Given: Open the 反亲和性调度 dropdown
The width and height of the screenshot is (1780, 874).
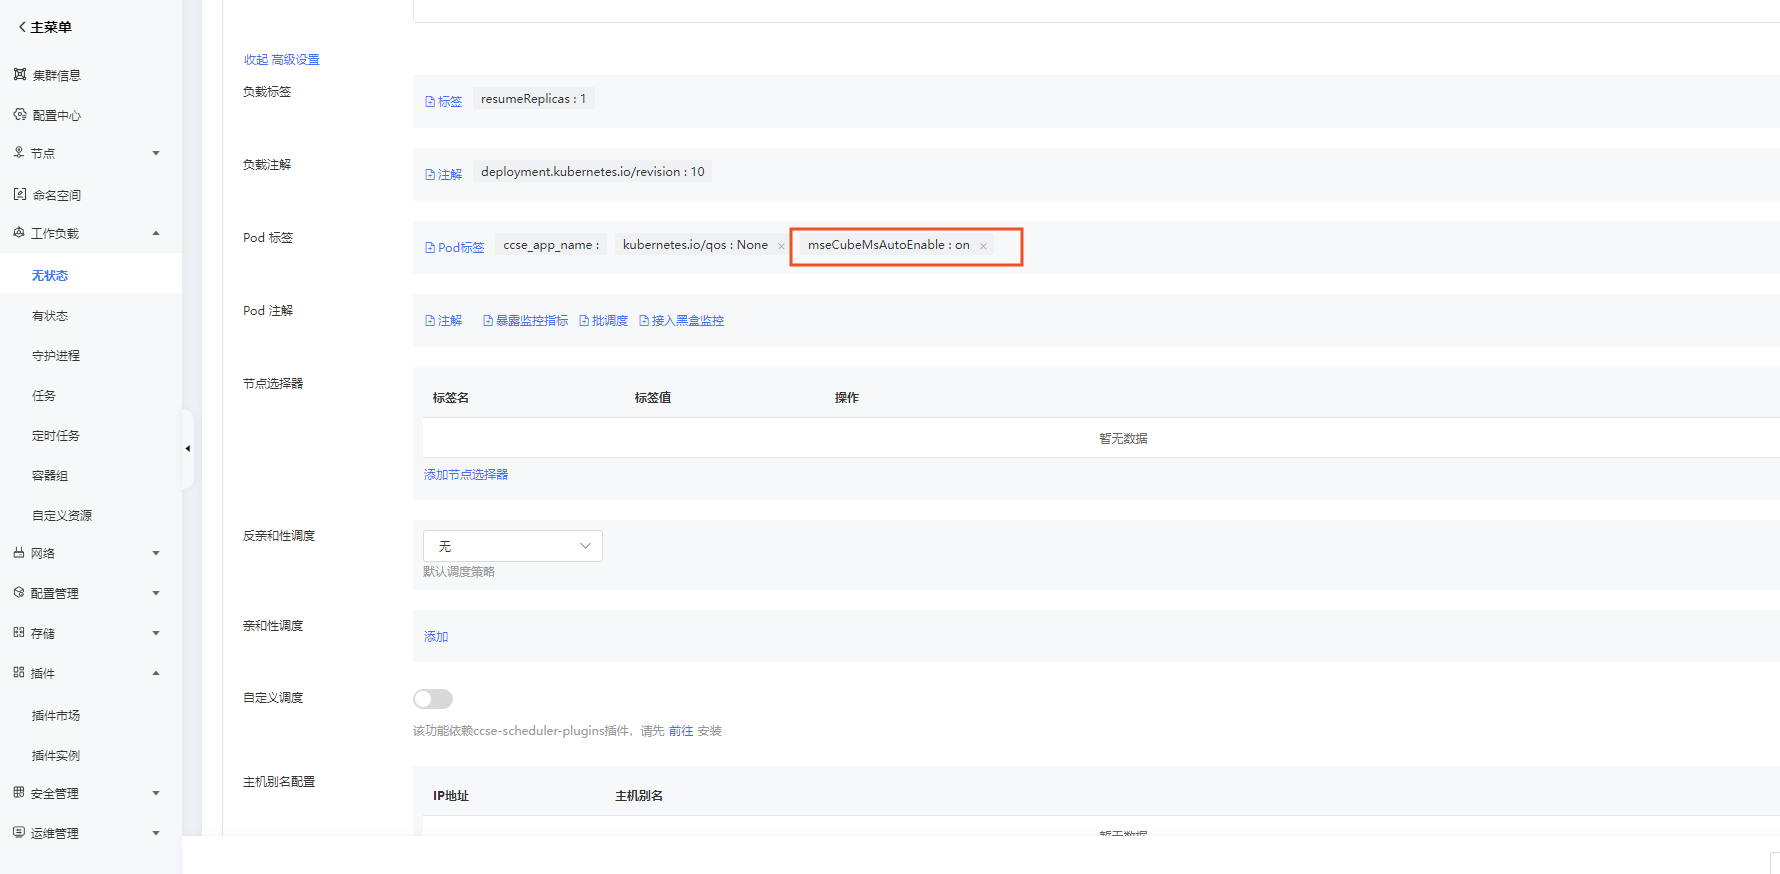Looking at the screenshot, I should (x=513, y=546).
